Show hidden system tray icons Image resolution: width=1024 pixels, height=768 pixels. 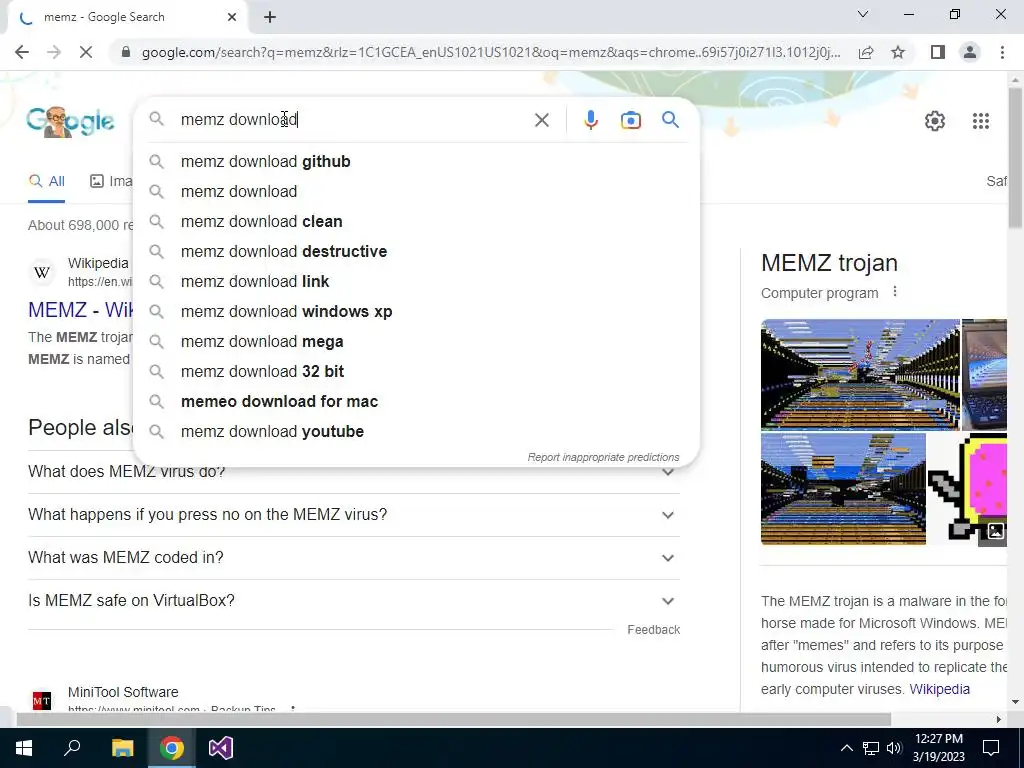tap(846, 748)
